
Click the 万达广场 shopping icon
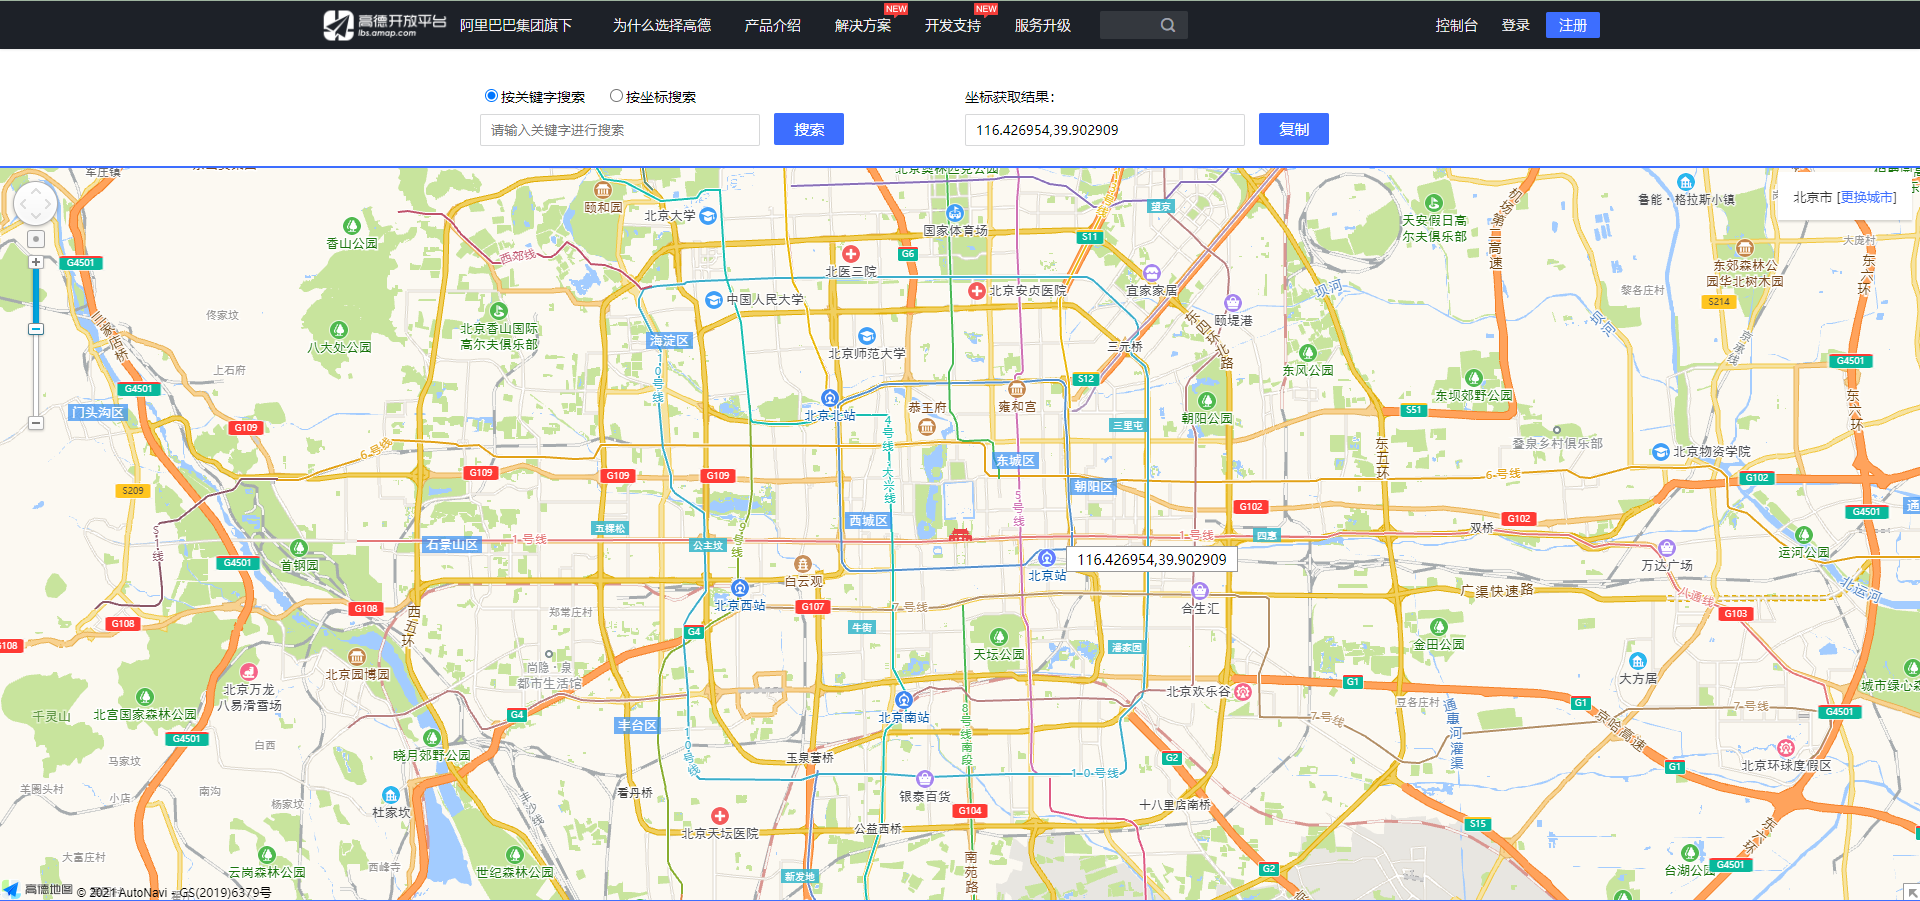tap(1667, 548)
